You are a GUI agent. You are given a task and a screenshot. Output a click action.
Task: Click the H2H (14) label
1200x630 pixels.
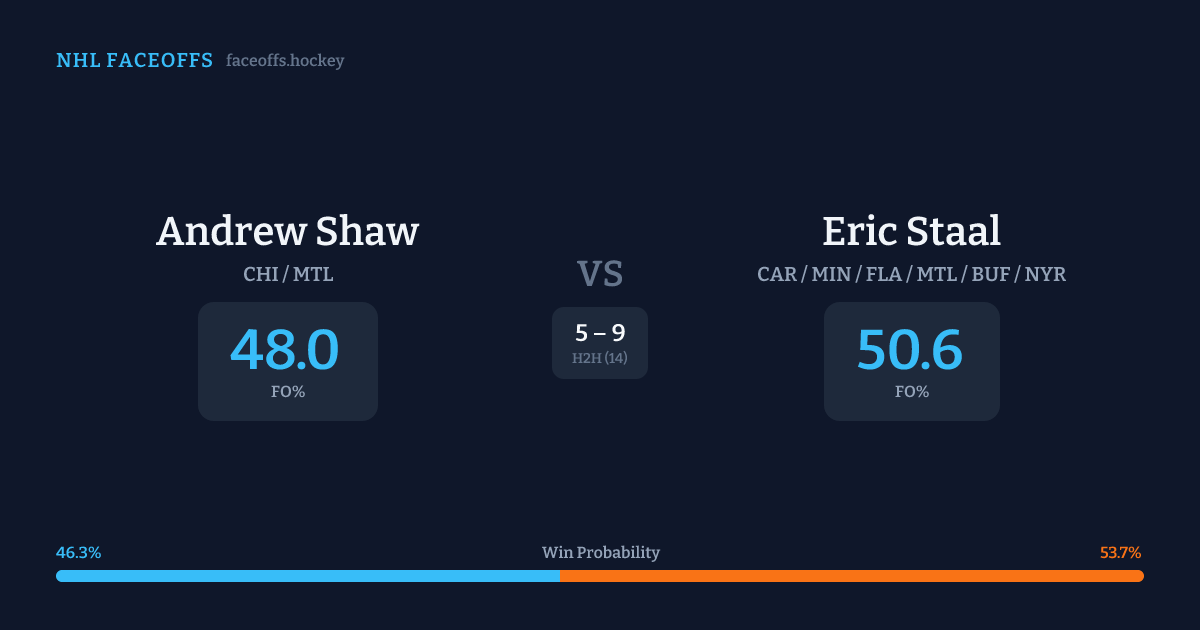pyautogui.click(x=600, y=358)
